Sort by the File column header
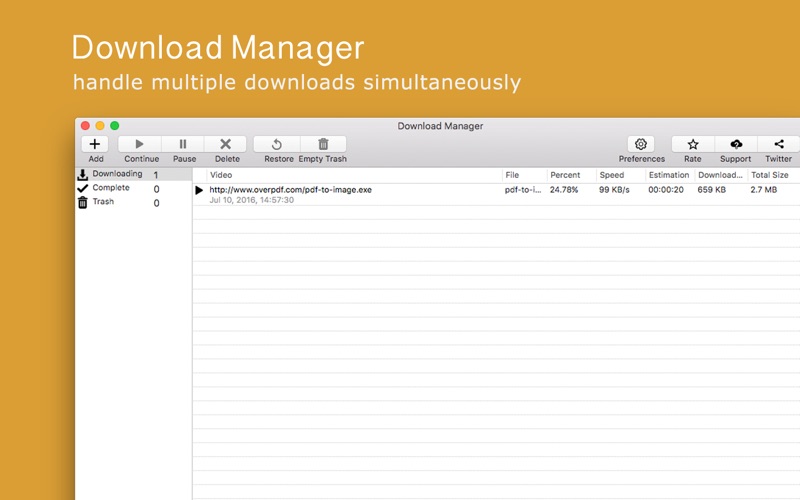Image resolution: width=800 pixels, height=500 pixels. [512, 175]
